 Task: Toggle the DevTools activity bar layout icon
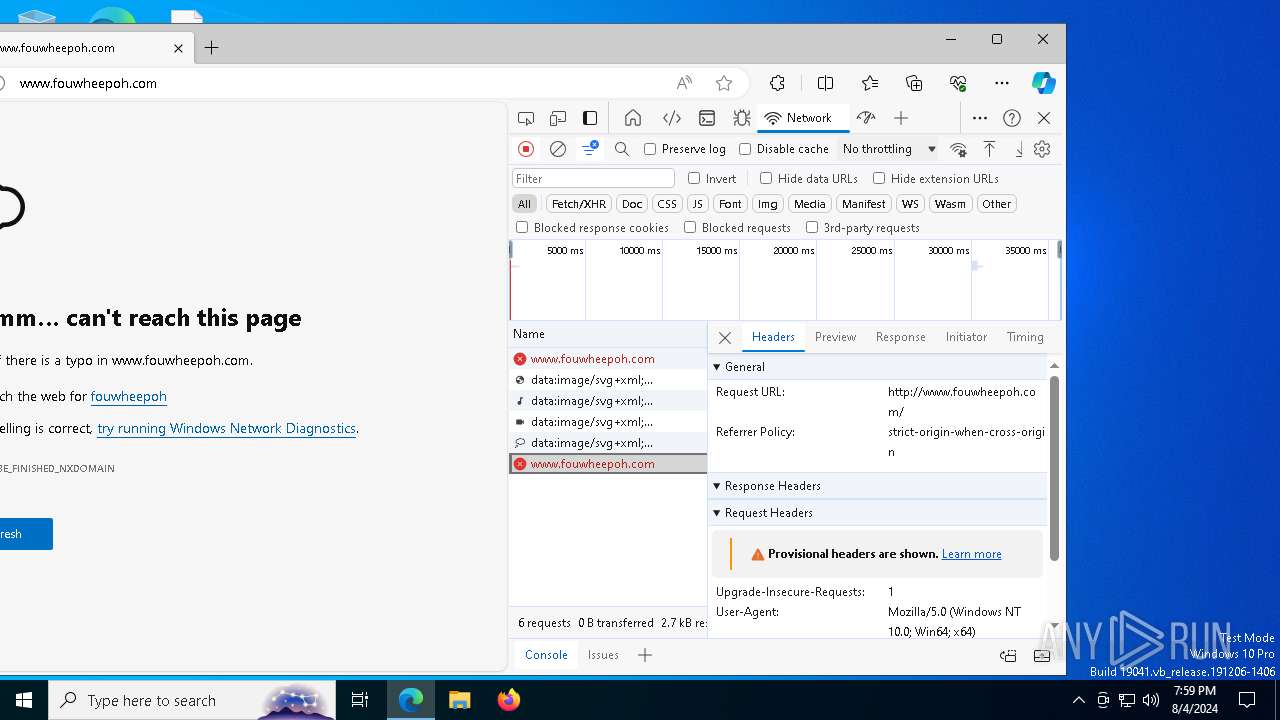point(590,118)
